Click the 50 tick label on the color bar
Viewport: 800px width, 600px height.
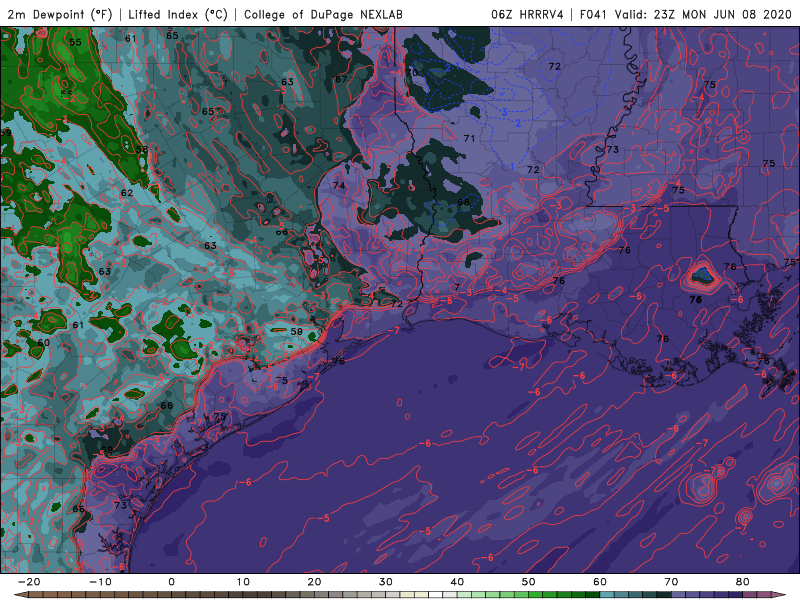click(x=529, y=582)
